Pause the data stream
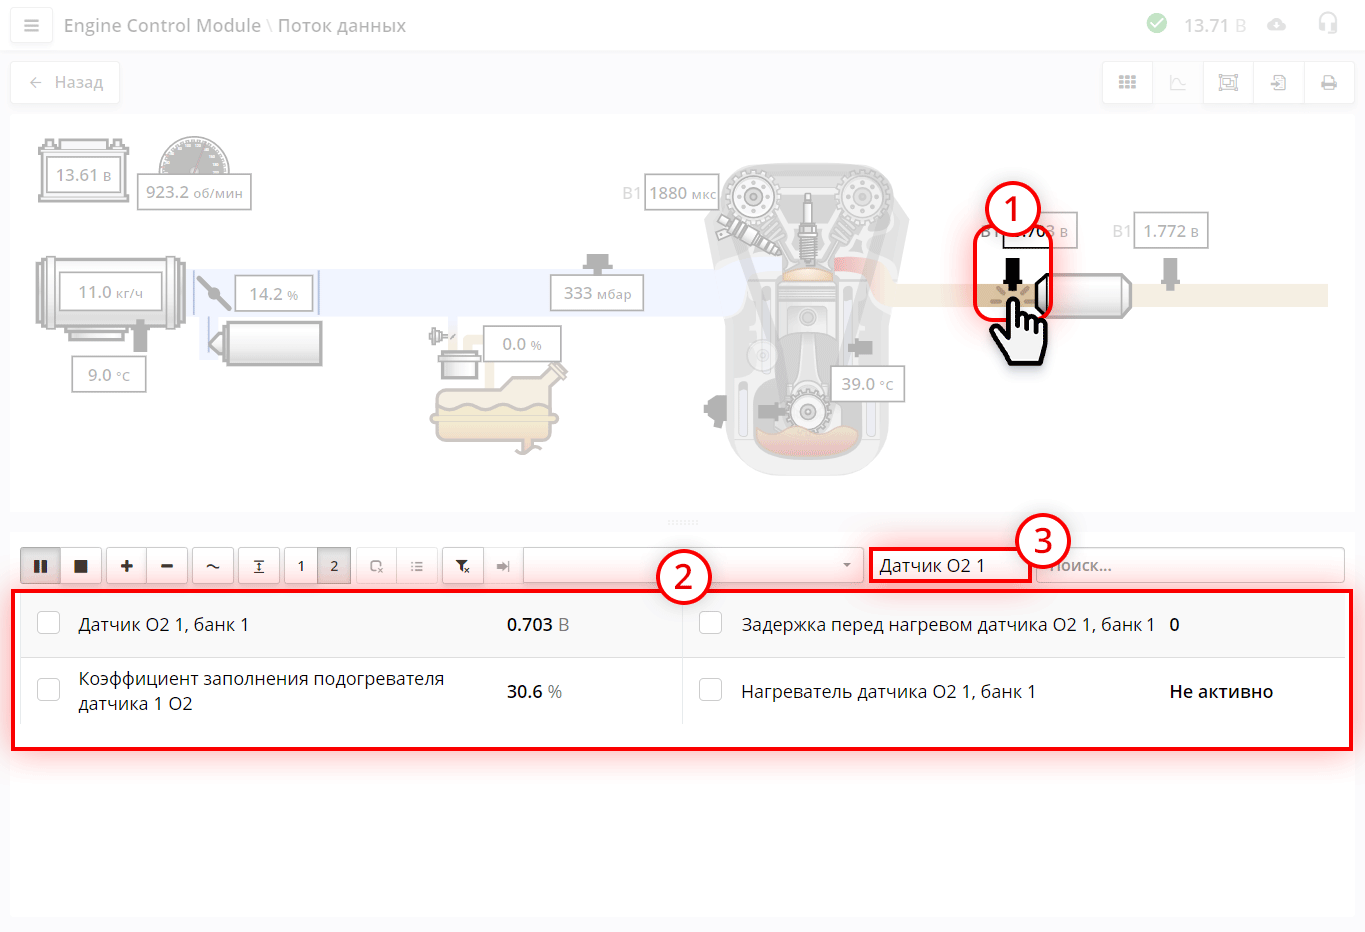This screenshot has width=1365, height=932. pos(41,566)
